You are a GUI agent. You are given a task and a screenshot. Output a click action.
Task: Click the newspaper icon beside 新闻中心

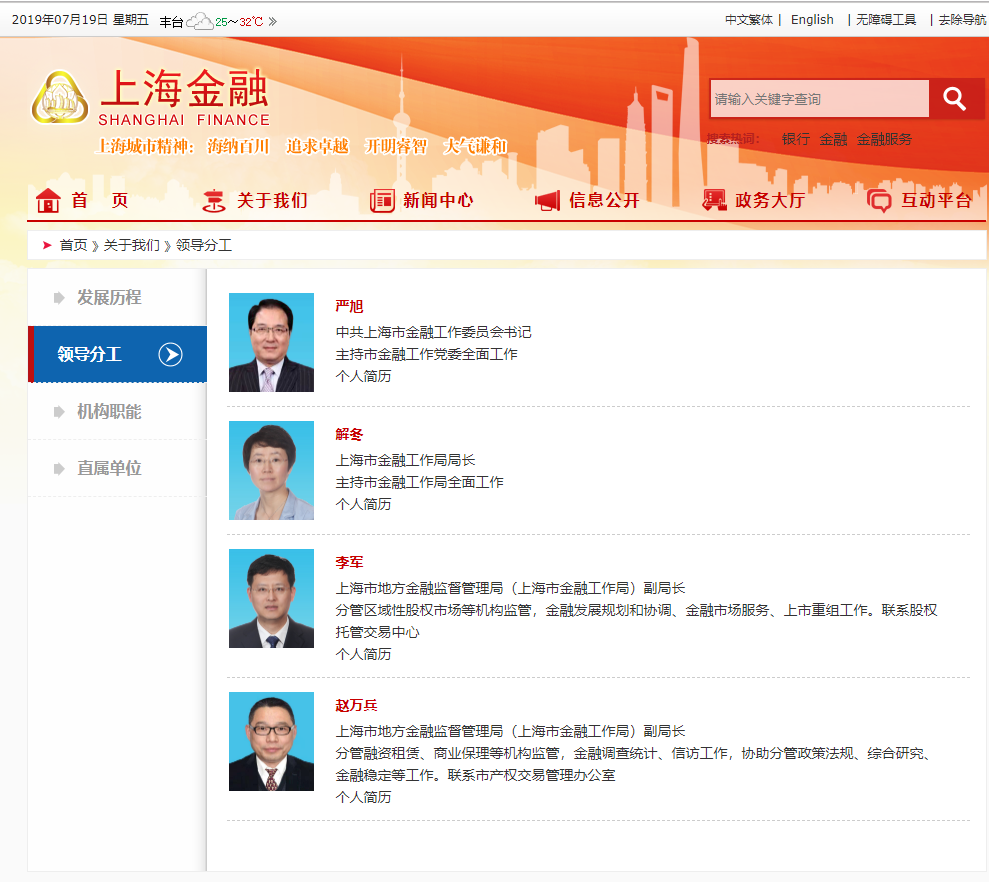point(381,200)
